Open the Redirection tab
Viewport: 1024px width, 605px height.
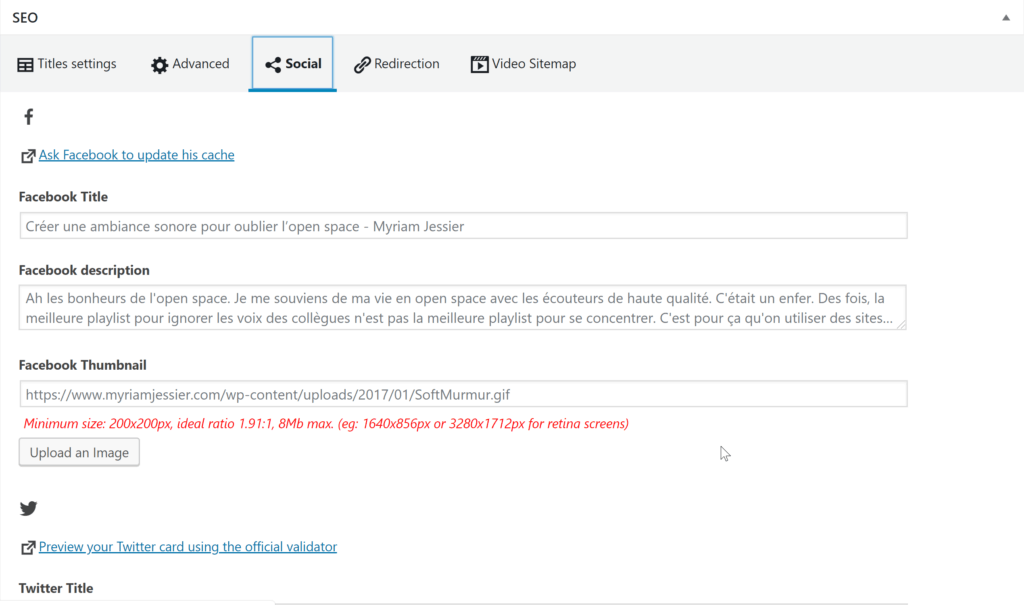point(396,64)
